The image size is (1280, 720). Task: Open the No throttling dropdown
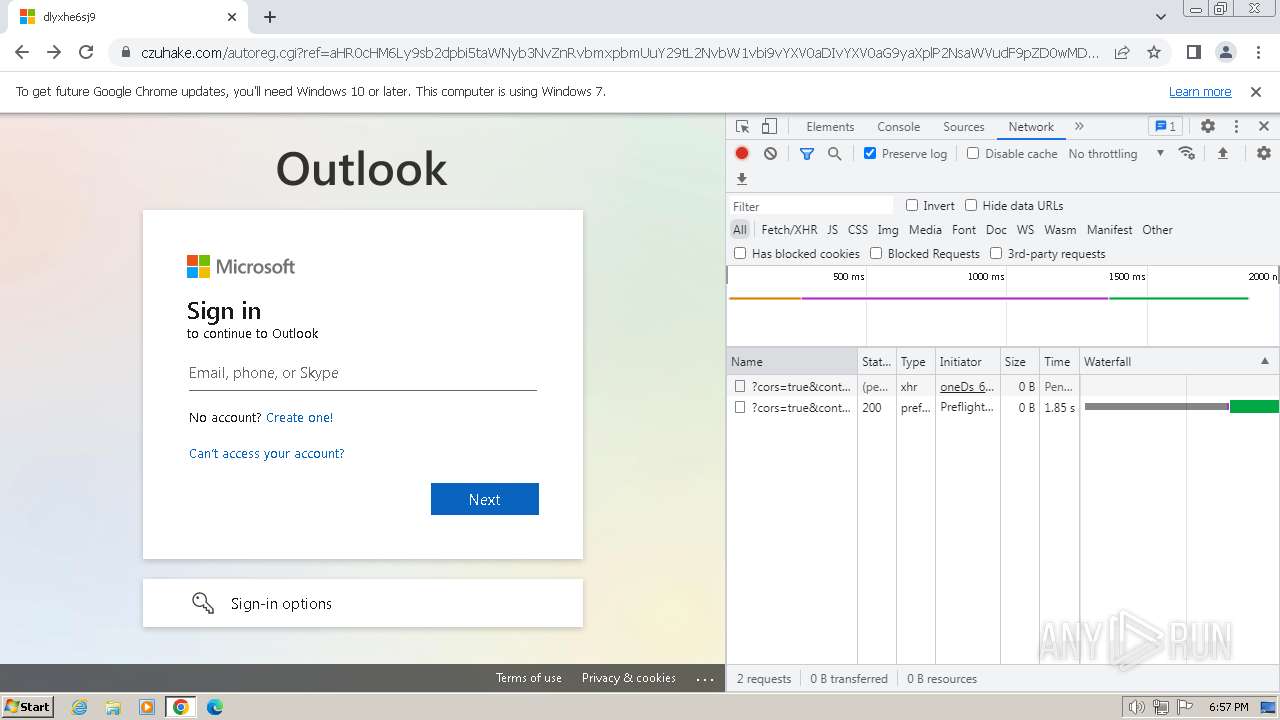click(1116, 153)
